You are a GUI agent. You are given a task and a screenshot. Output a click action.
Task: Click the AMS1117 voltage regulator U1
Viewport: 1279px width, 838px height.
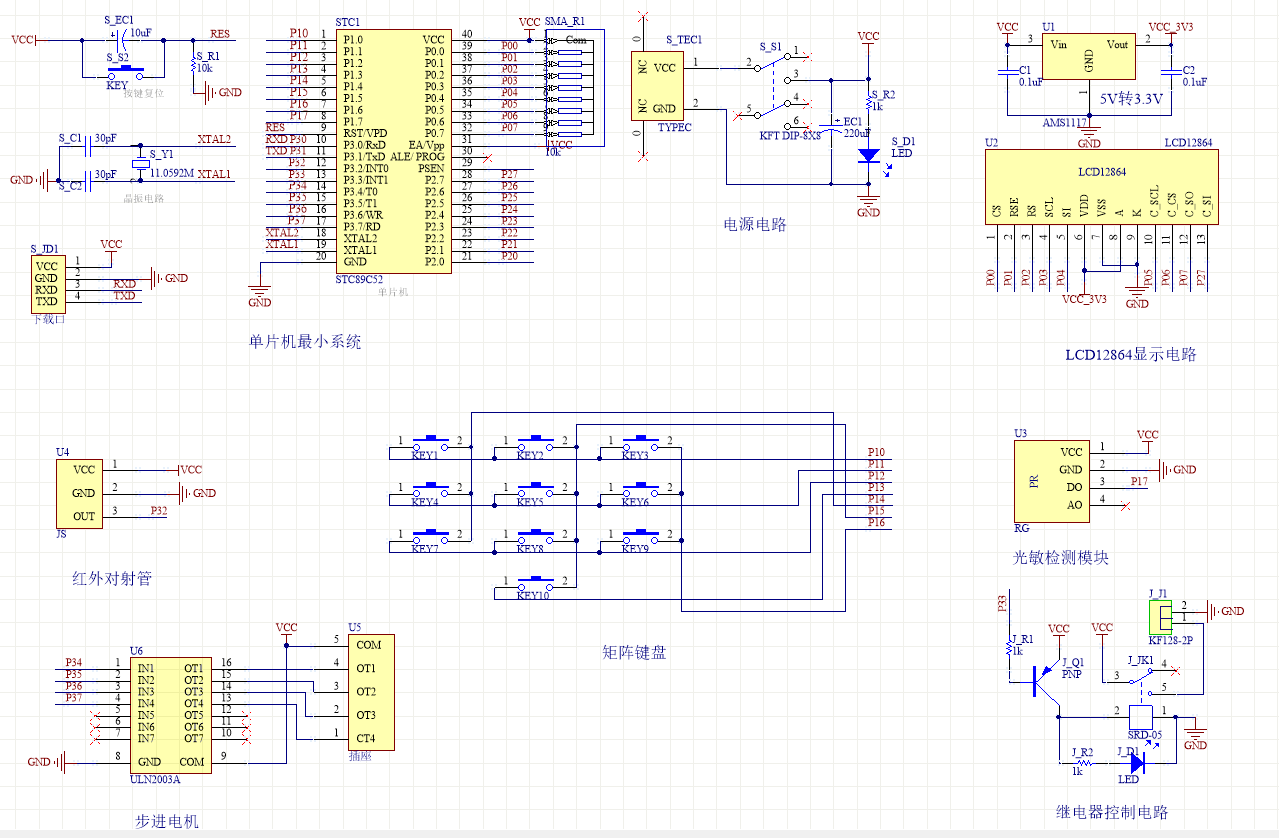[x=1088, y=56]
